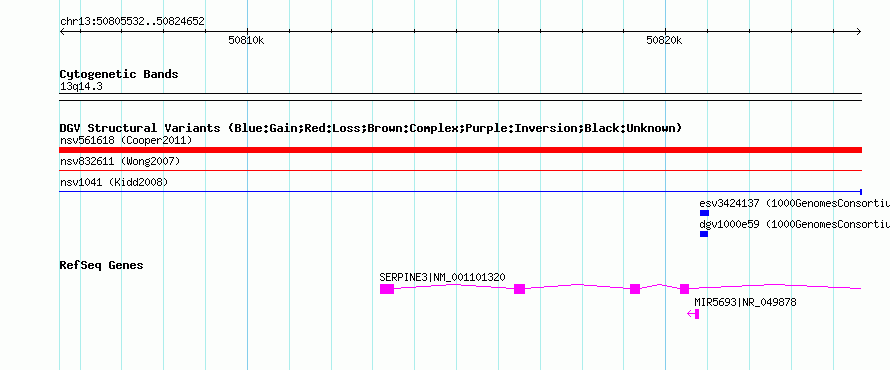
Task: Click the chr13:50805532..50824652 coordinates text
Action: pos(132,22)
